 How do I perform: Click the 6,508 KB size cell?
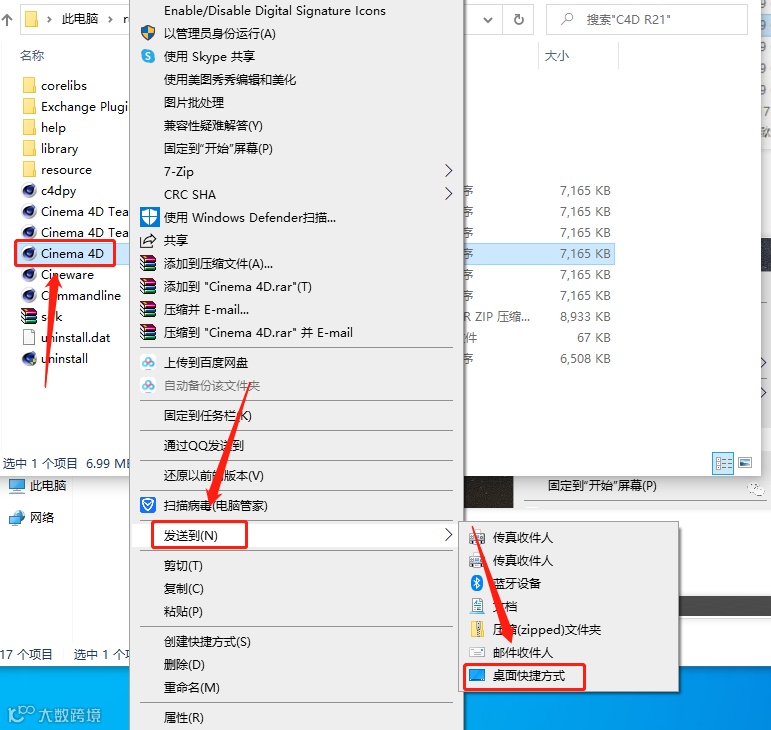585,358
